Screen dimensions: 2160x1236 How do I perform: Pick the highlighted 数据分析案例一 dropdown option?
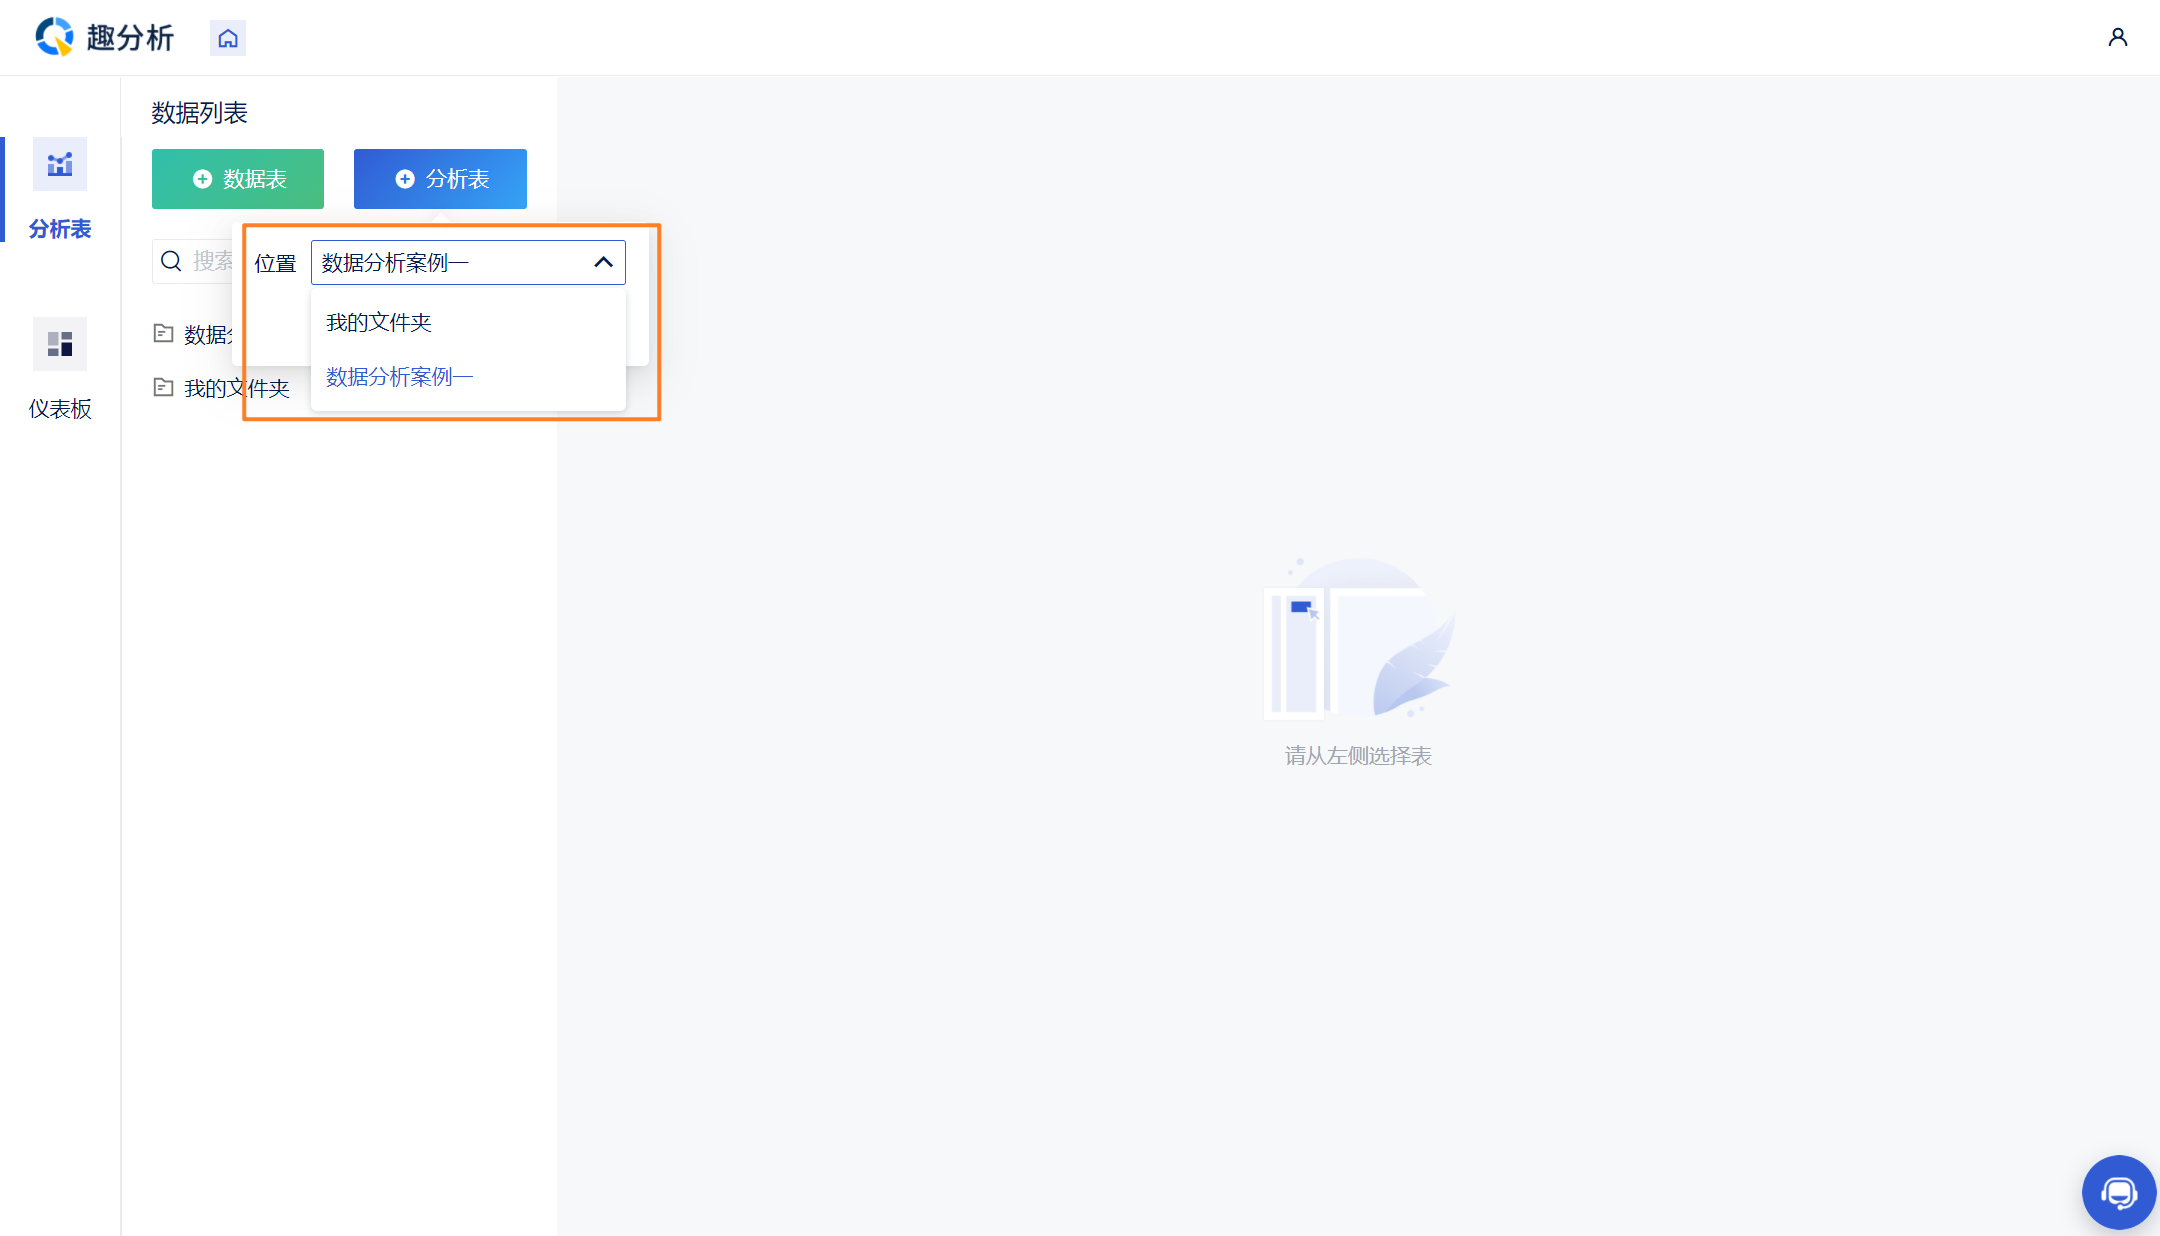tap(399, 376)
